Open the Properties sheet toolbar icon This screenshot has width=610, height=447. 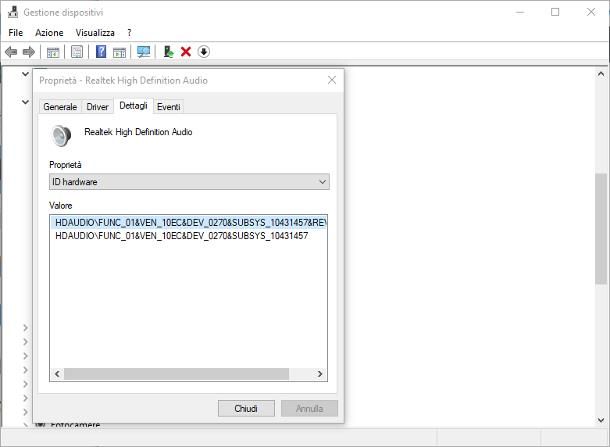click(x=77, y=52)
